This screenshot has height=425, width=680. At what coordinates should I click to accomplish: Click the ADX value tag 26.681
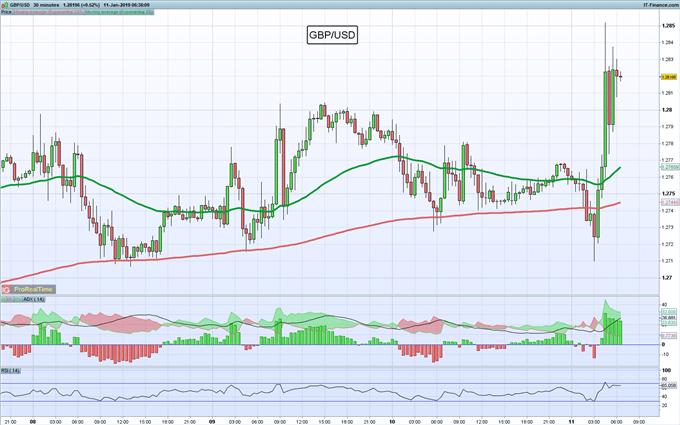(x=668, y=317)
